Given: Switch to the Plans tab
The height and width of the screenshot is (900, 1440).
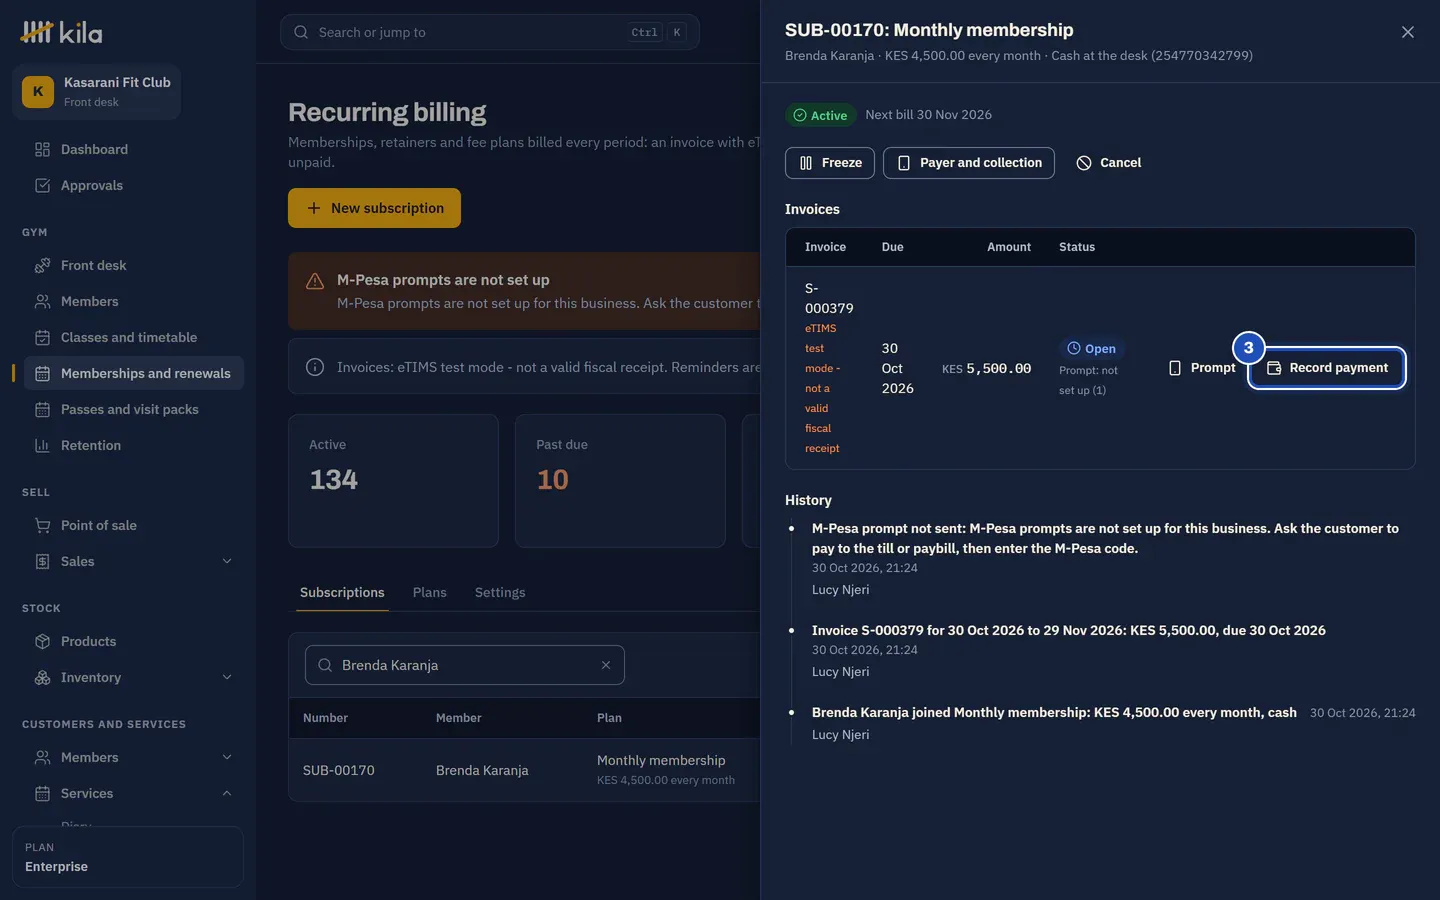Looking at the screenshot, I should coord(430,592).
